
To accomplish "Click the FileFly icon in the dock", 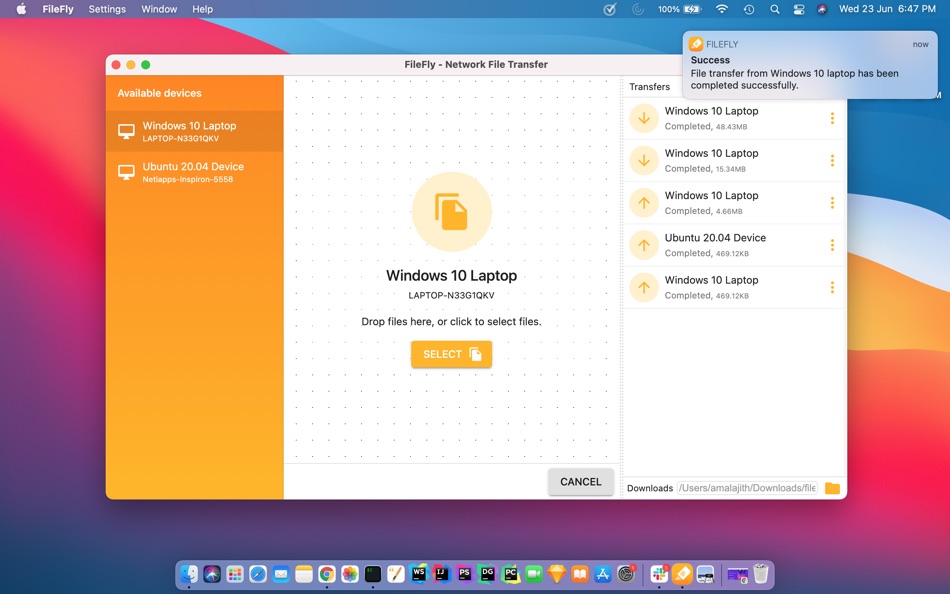I will click(682, 573).
